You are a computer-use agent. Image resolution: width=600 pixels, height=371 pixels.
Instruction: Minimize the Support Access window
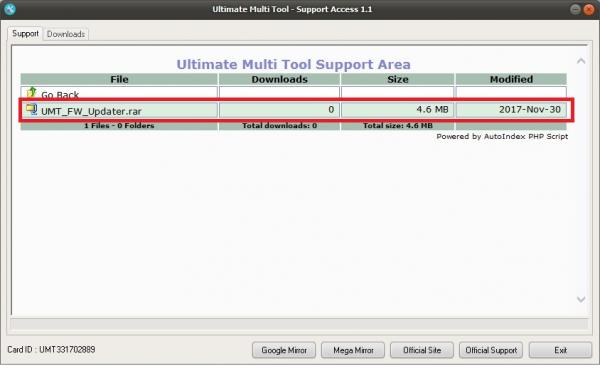(x=575, y=9)
